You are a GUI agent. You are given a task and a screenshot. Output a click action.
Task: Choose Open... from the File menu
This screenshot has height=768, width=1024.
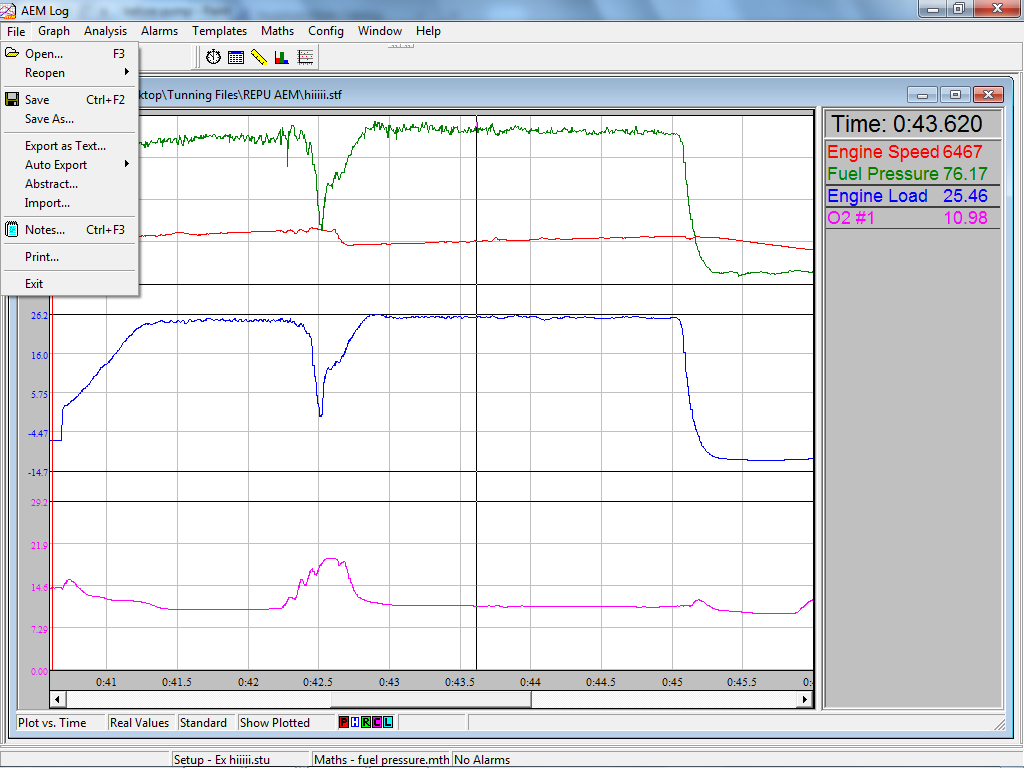click(x=70, y=54)
